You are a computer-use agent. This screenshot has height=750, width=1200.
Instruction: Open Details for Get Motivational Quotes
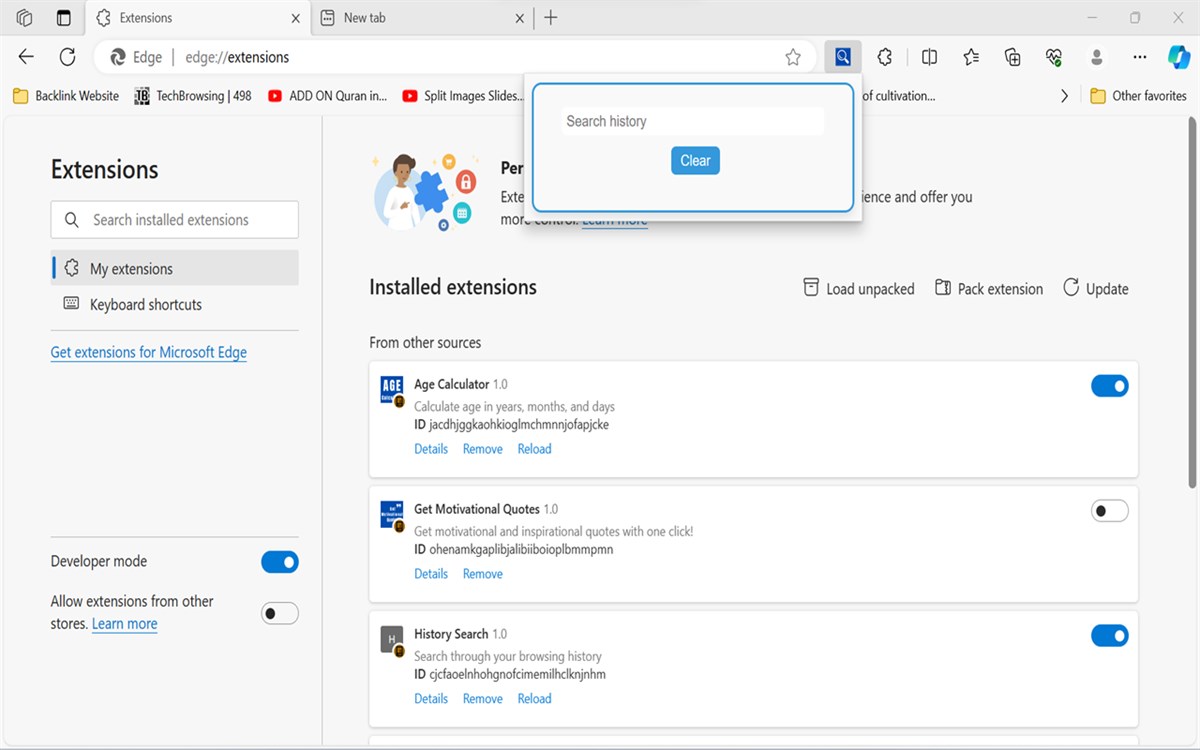coord(431,574)
